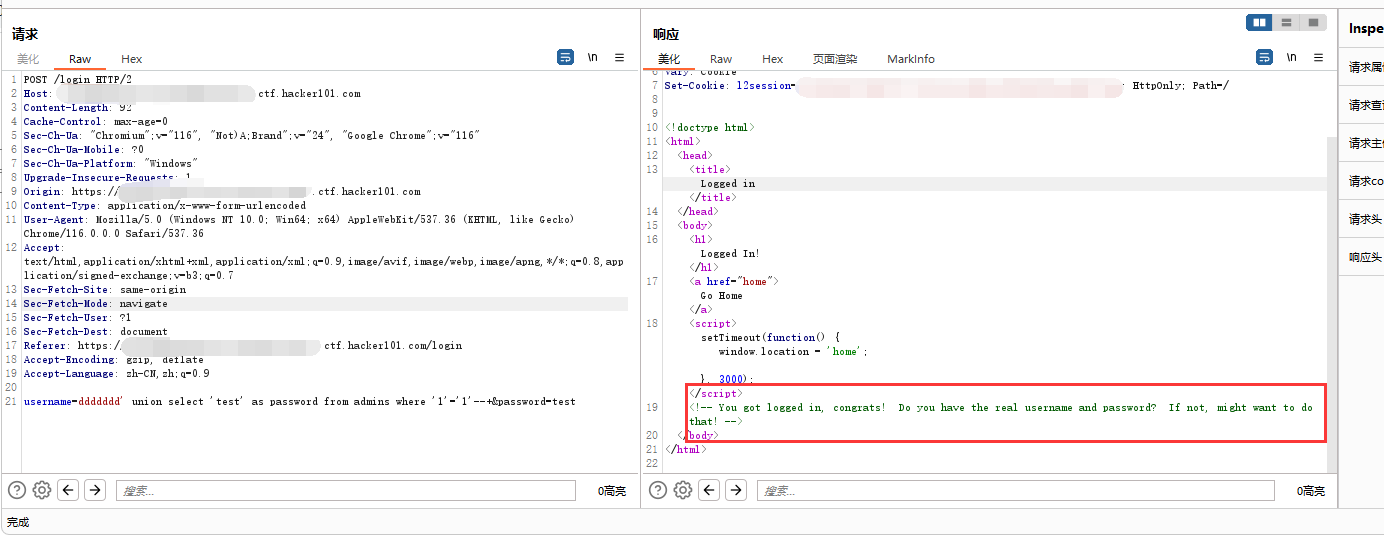Switch request view to 美化 tab
The width and height of the screenshot is (1384, 536).
28,59
